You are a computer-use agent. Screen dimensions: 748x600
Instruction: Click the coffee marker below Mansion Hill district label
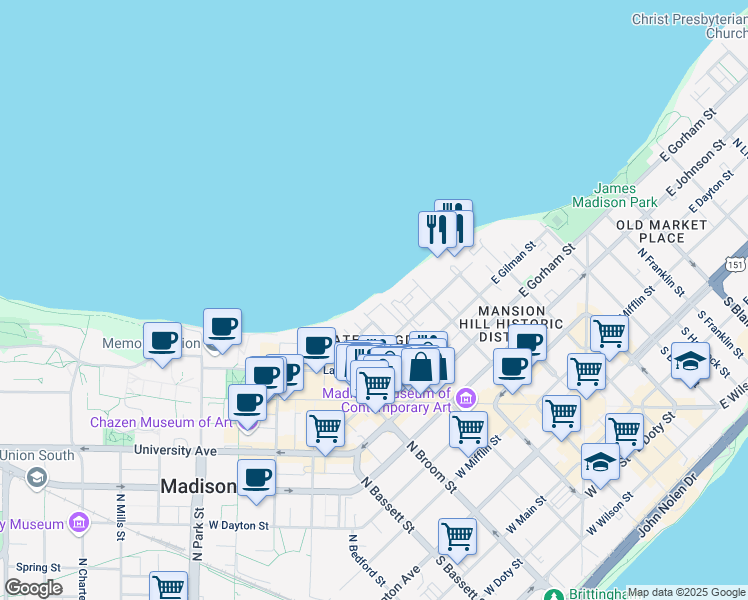click(512, 366)
